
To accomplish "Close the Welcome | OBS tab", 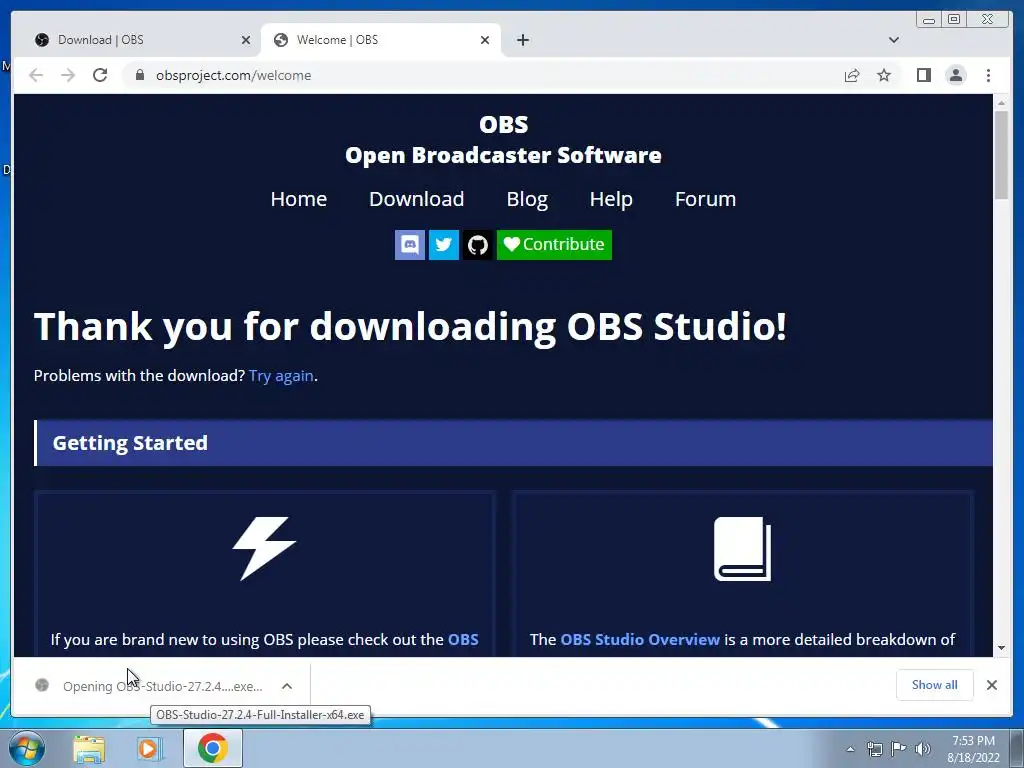I will coord(485,40).
